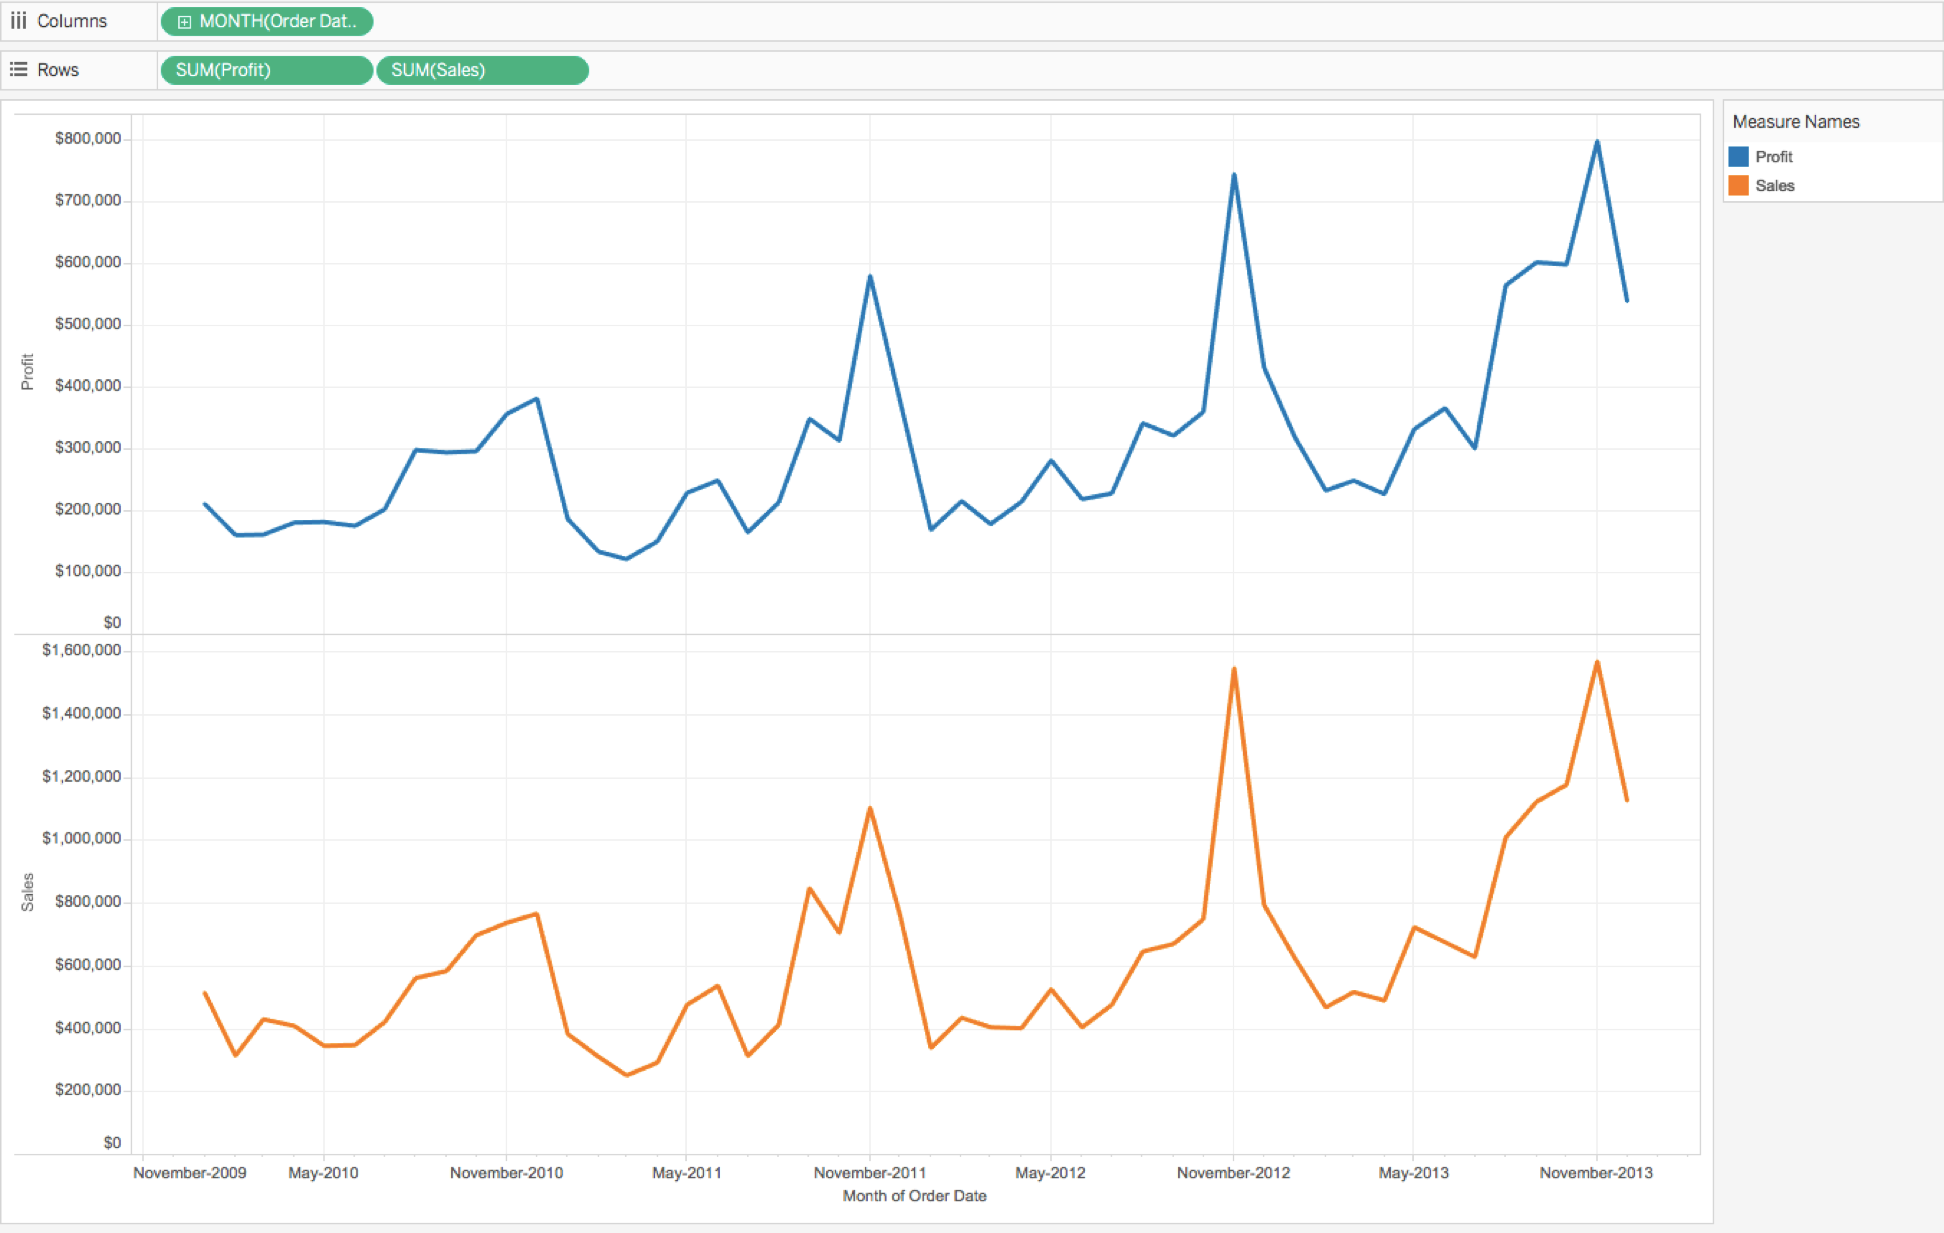Click the Measure Names legend card

tap(1830, 150)
